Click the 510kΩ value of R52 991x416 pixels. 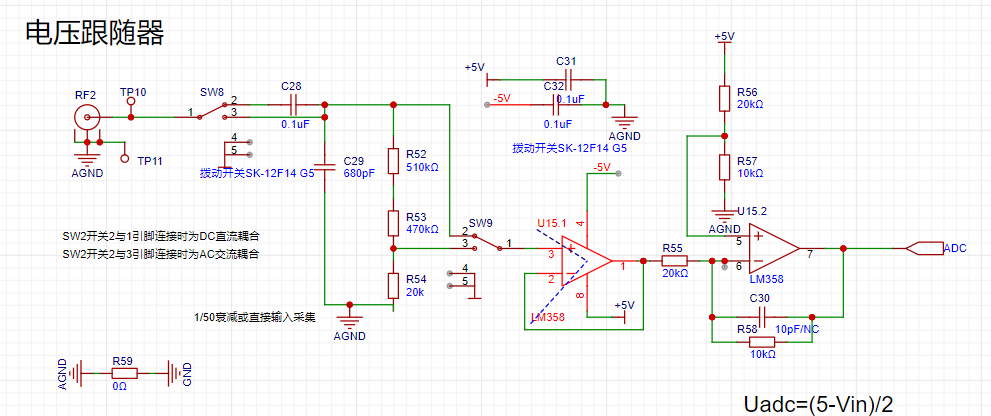[422, 169]
